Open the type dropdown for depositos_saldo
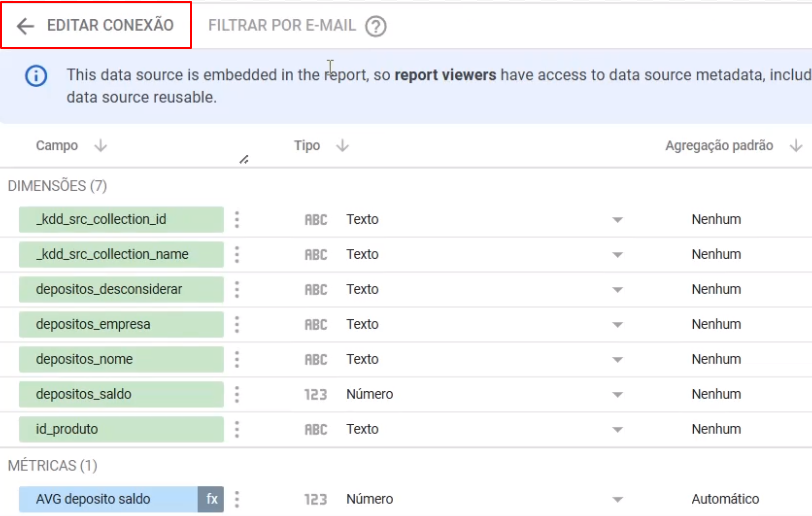The image size is (812, 516). (617, 395)
